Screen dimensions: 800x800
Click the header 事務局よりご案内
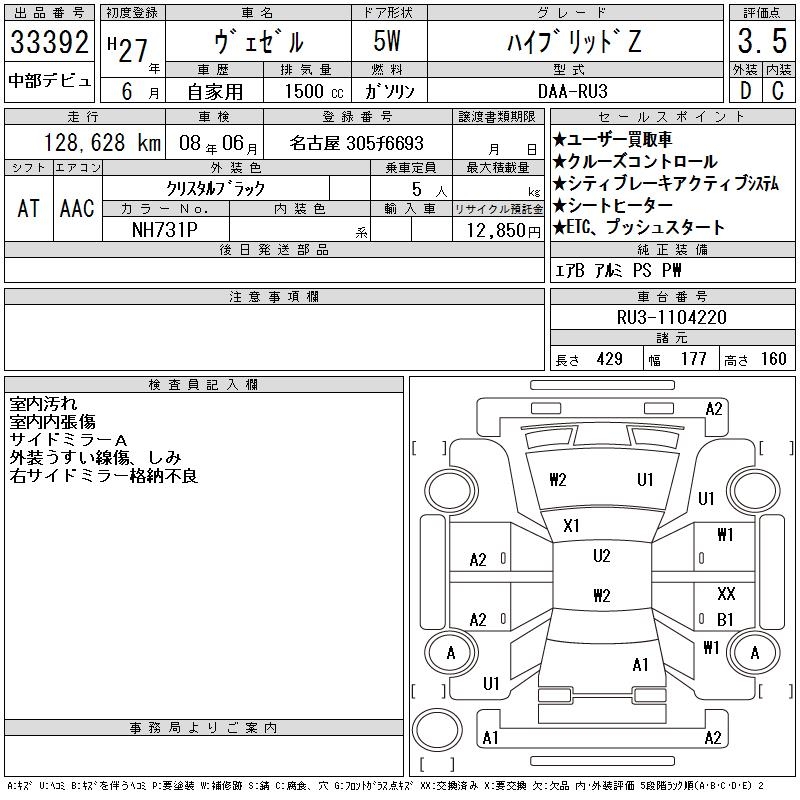pyautogui.click(x=204, y=728)
